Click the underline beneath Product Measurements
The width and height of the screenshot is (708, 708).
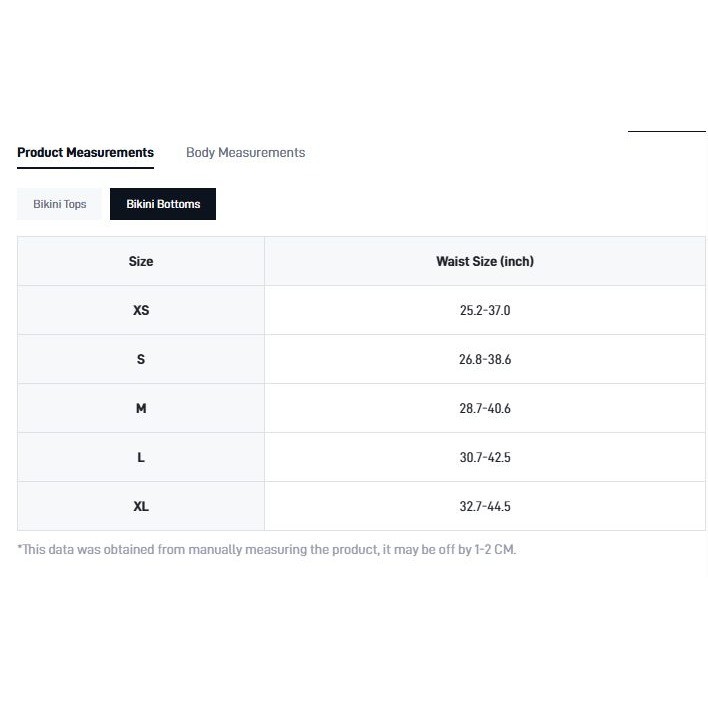point(85,168)
